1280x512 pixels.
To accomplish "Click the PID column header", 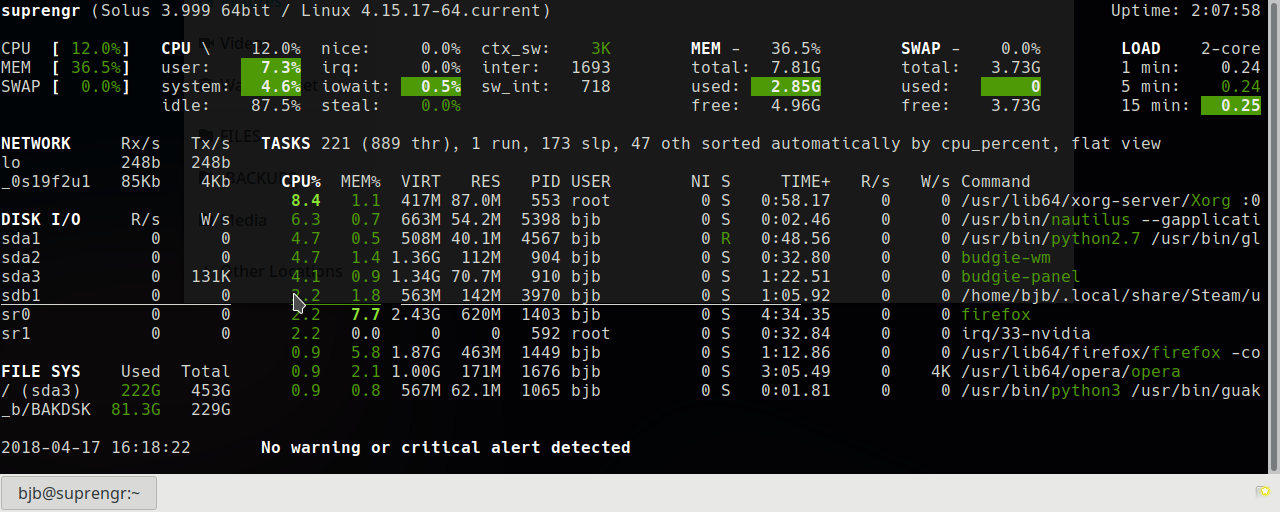I will pyautogui.click(x=546, y=181).
